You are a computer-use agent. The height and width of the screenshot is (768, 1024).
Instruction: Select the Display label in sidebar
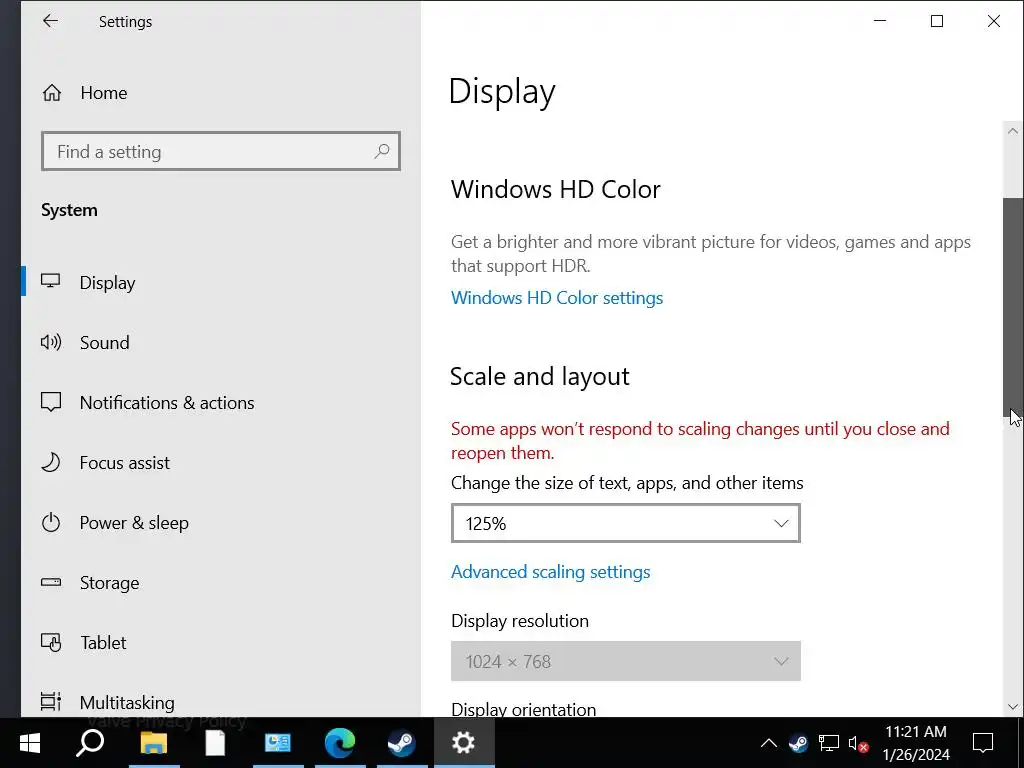pos(107,283)
